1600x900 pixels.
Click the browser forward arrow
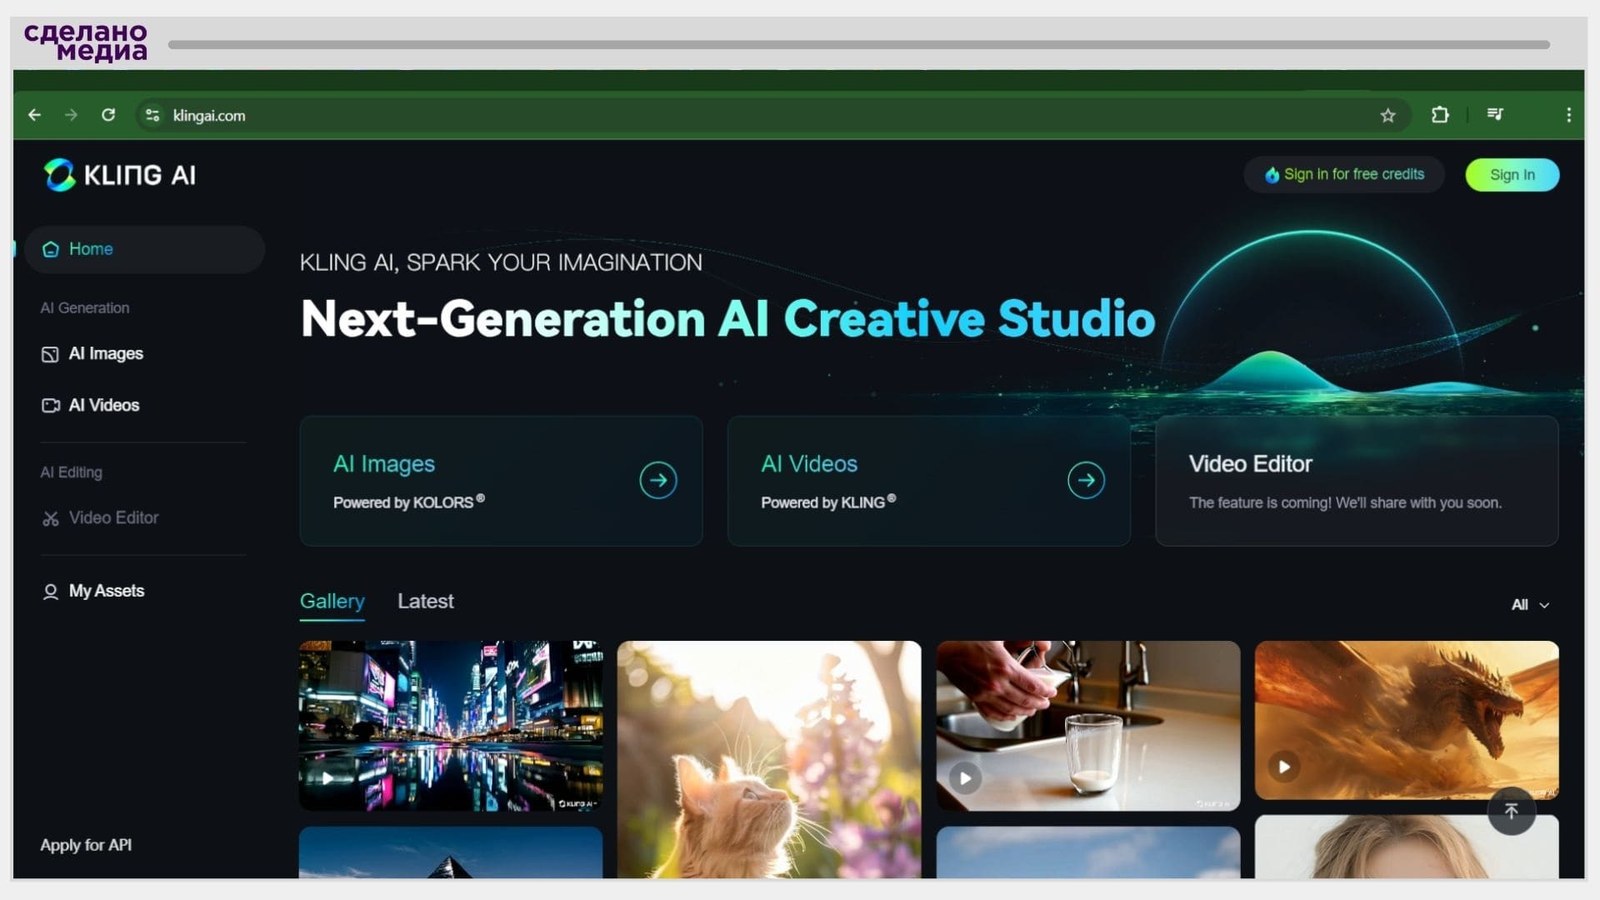[71, 115]
